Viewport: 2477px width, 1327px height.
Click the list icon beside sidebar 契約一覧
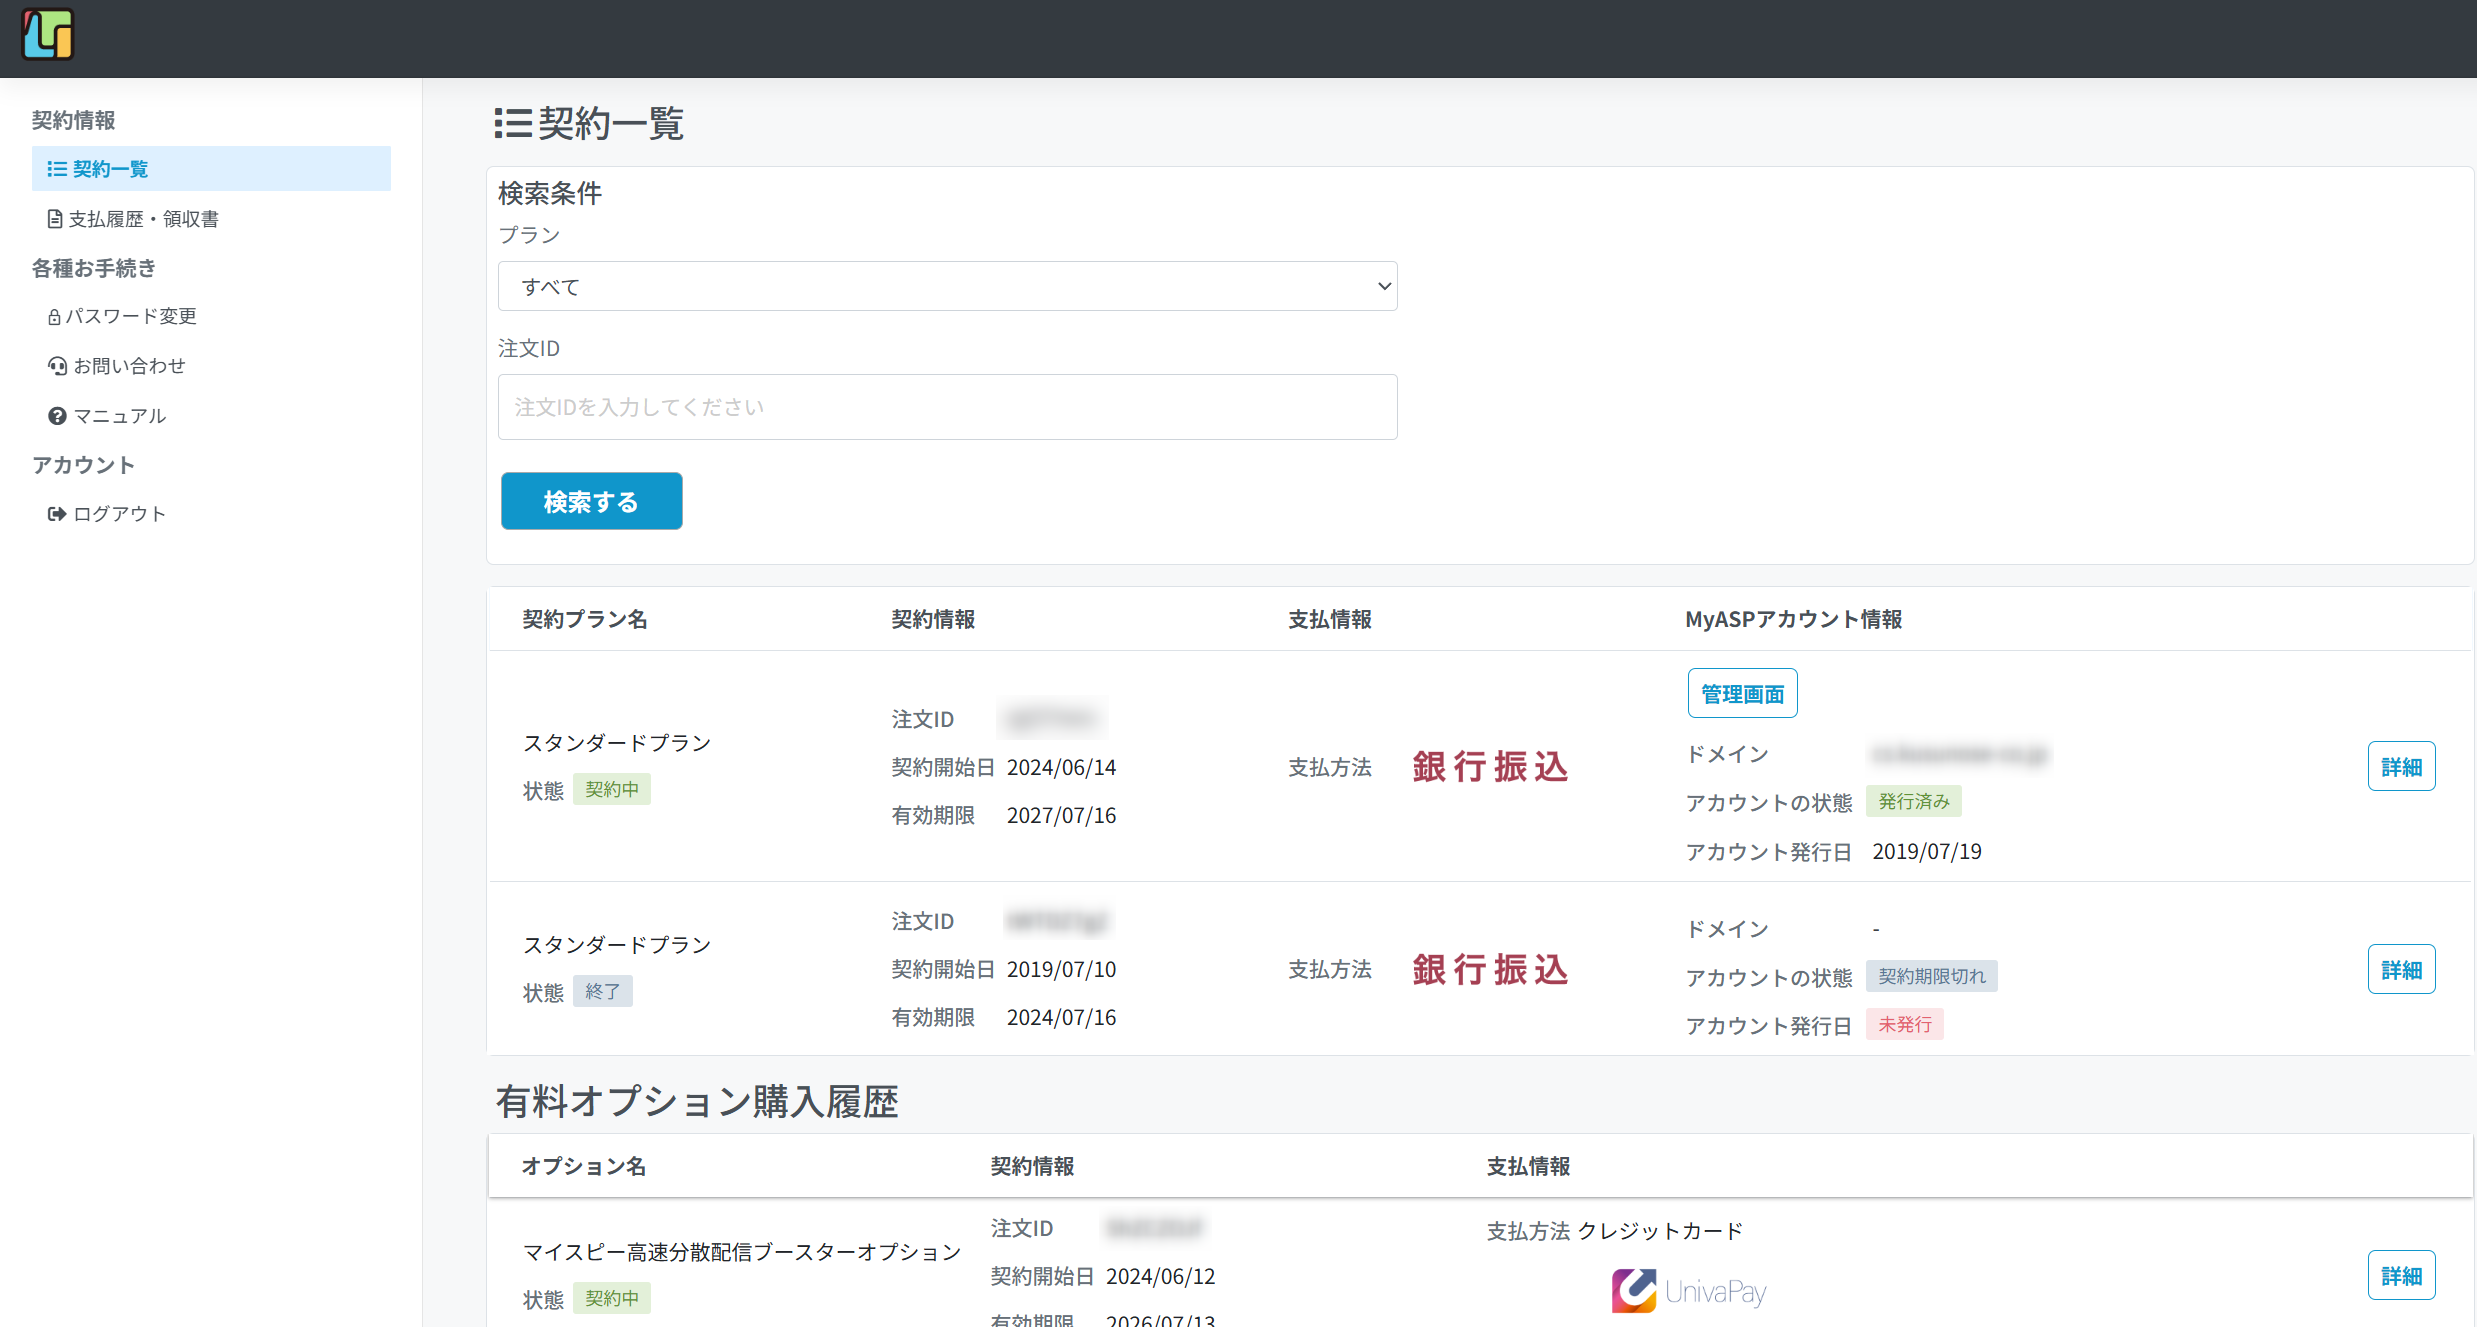click(57, 169)
